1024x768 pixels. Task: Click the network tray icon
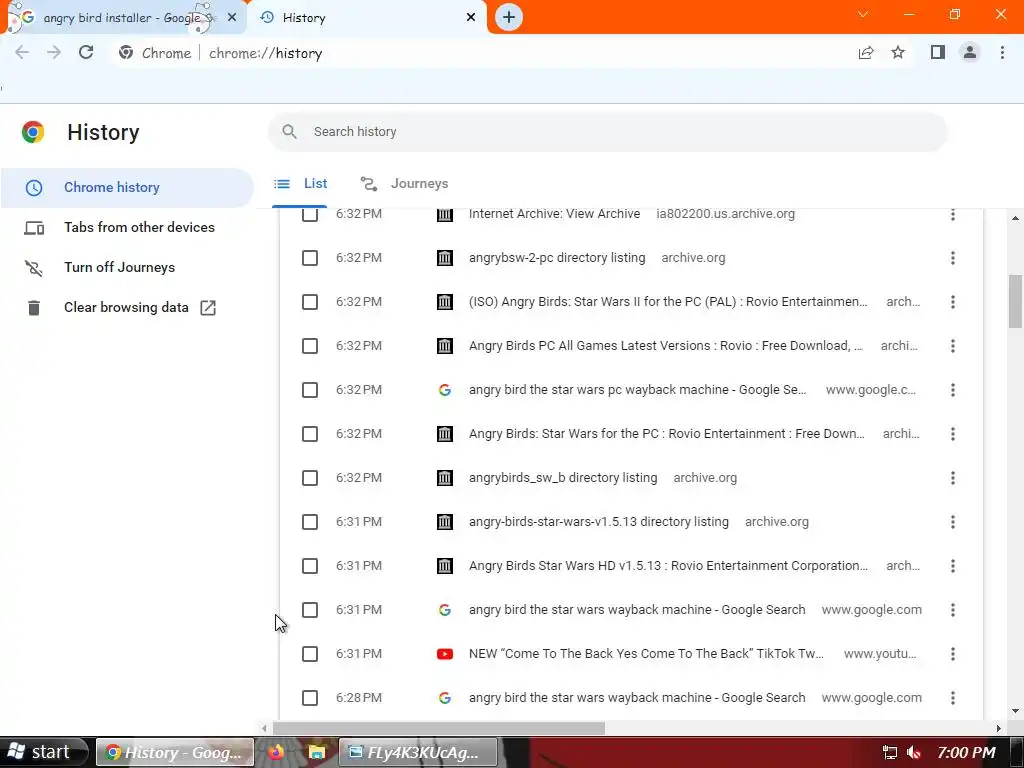[x=889, y=752]
